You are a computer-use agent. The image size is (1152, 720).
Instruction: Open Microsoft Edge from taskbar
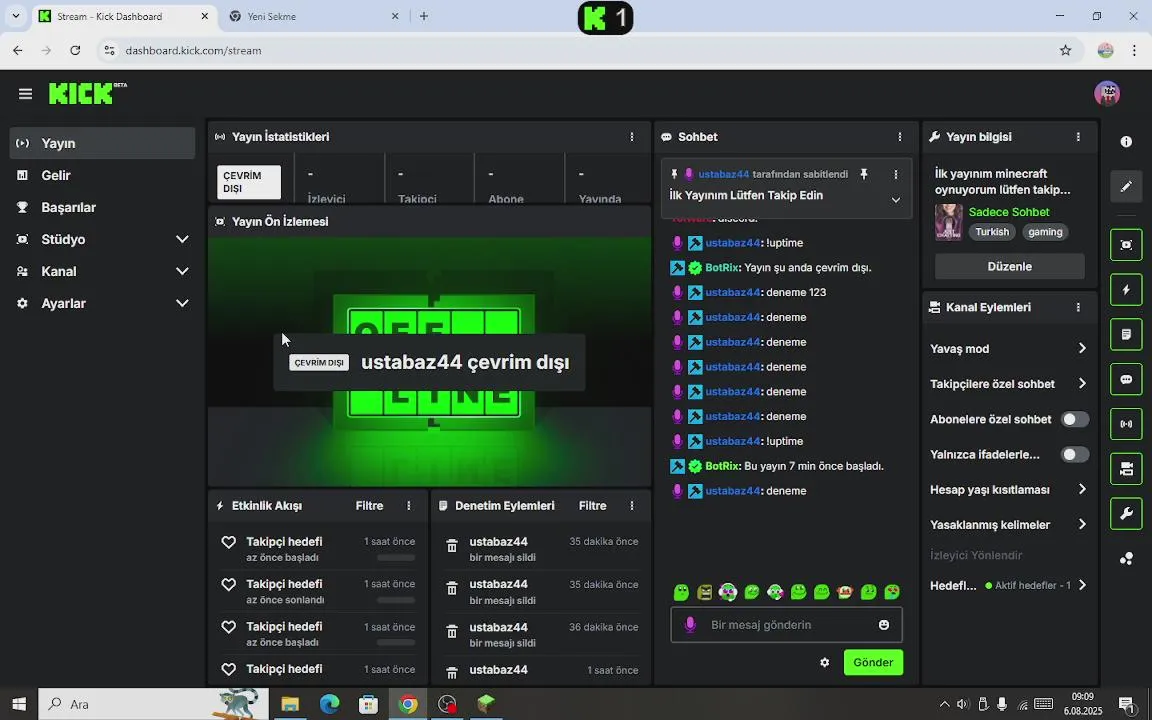329,704
